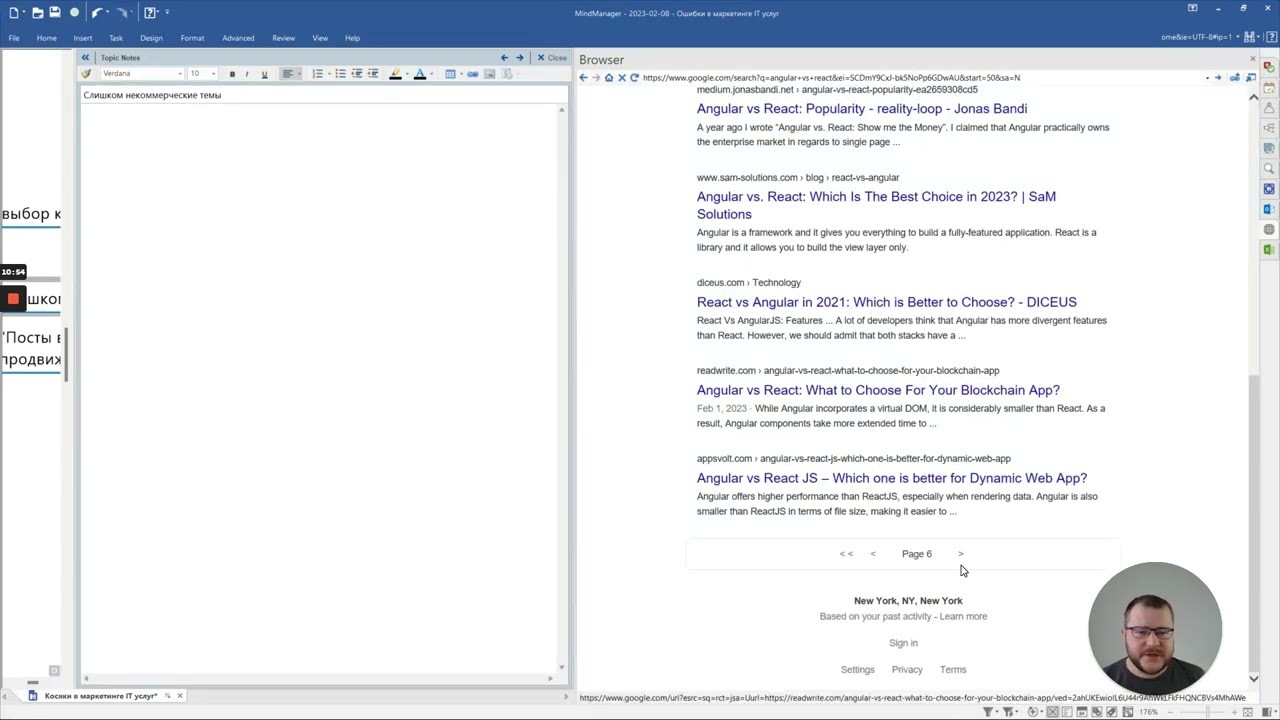The width and height of the screenshot is (1280, 720).
Task: Close the Topic Notes panel
Action: [551, 58]
